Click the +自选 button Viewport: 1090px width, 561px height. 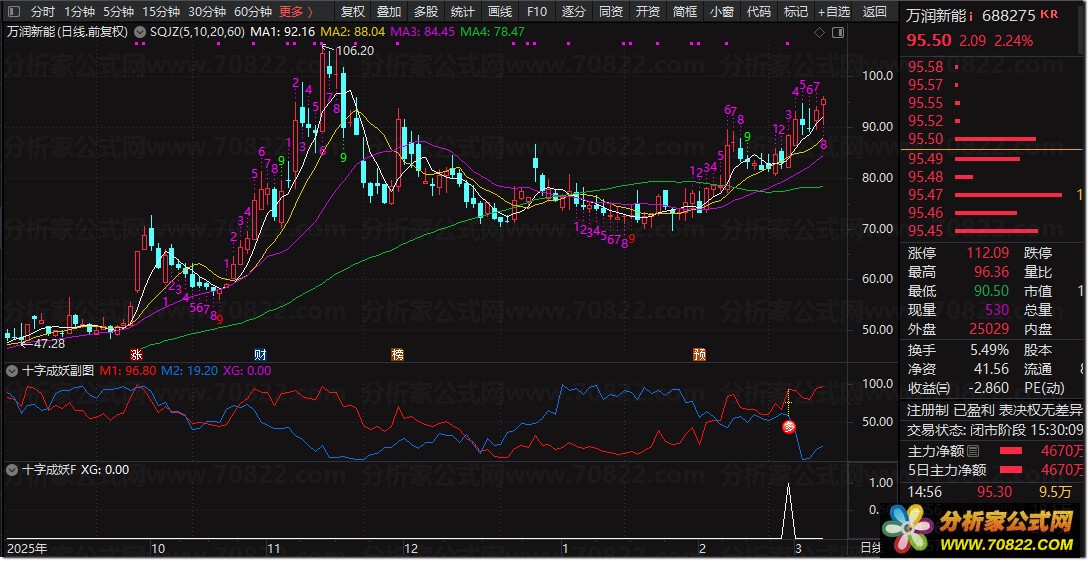833,12
